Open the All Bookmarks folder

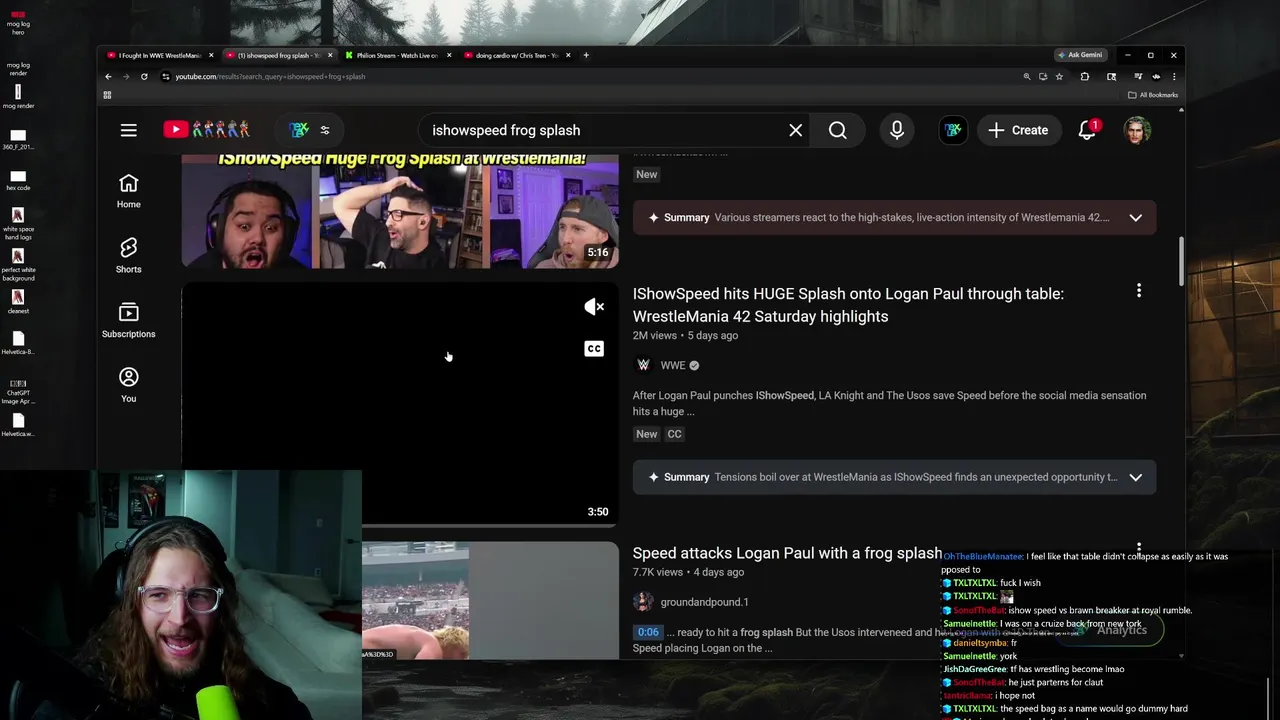coord(1153,95)
